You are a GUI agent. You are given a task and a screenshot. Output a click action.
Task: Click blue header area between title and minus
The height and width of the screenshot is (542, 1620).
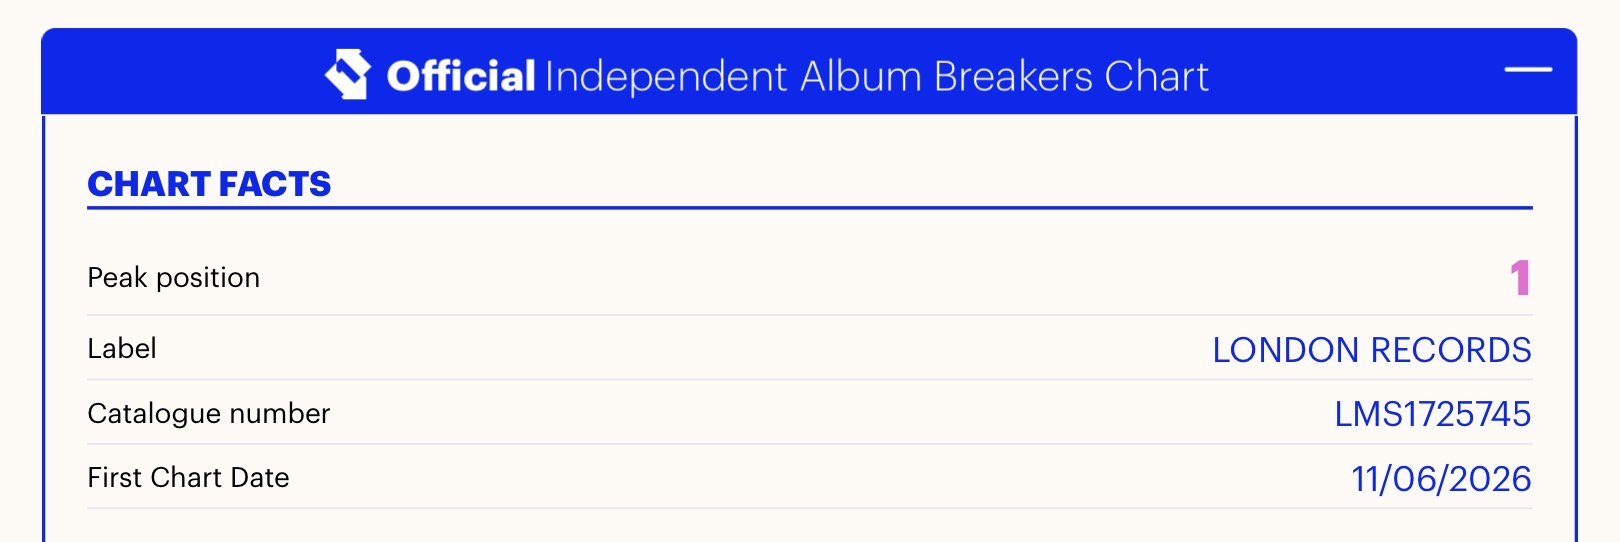point(1357,72)
